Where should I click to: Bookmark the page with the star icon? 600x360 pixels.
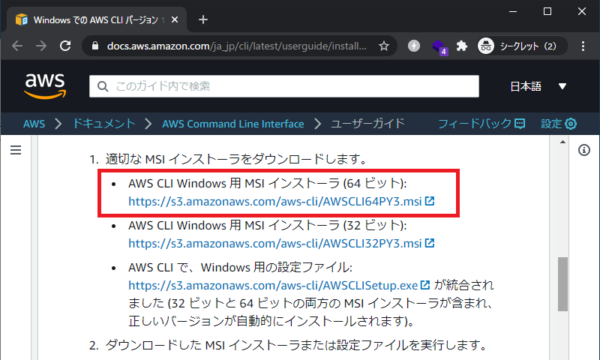pyautogui.click(x=384, y=46)
